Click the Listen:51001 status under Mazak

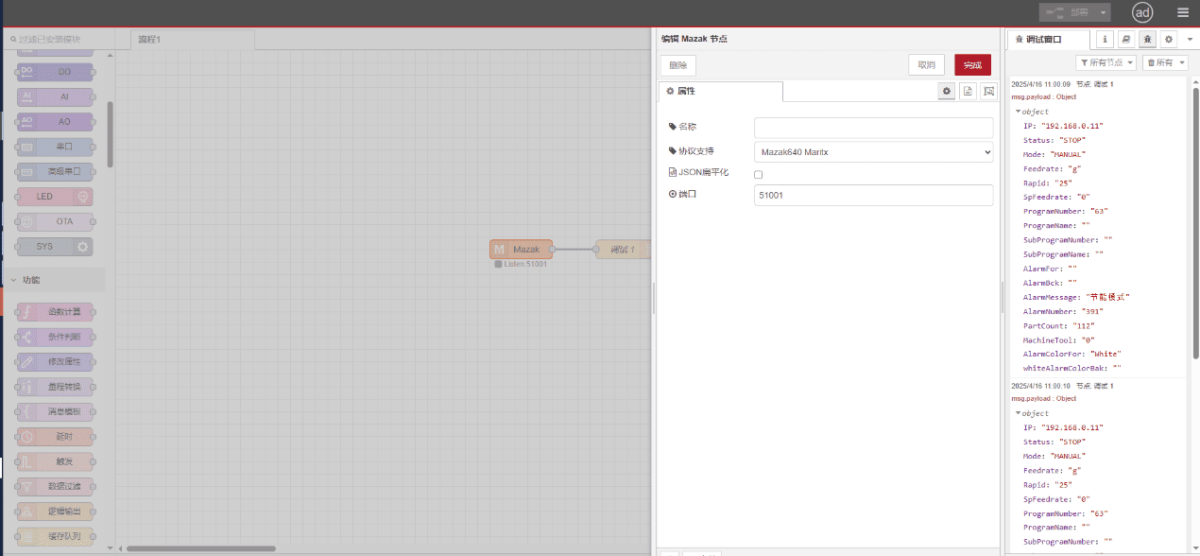click(521, 264)
